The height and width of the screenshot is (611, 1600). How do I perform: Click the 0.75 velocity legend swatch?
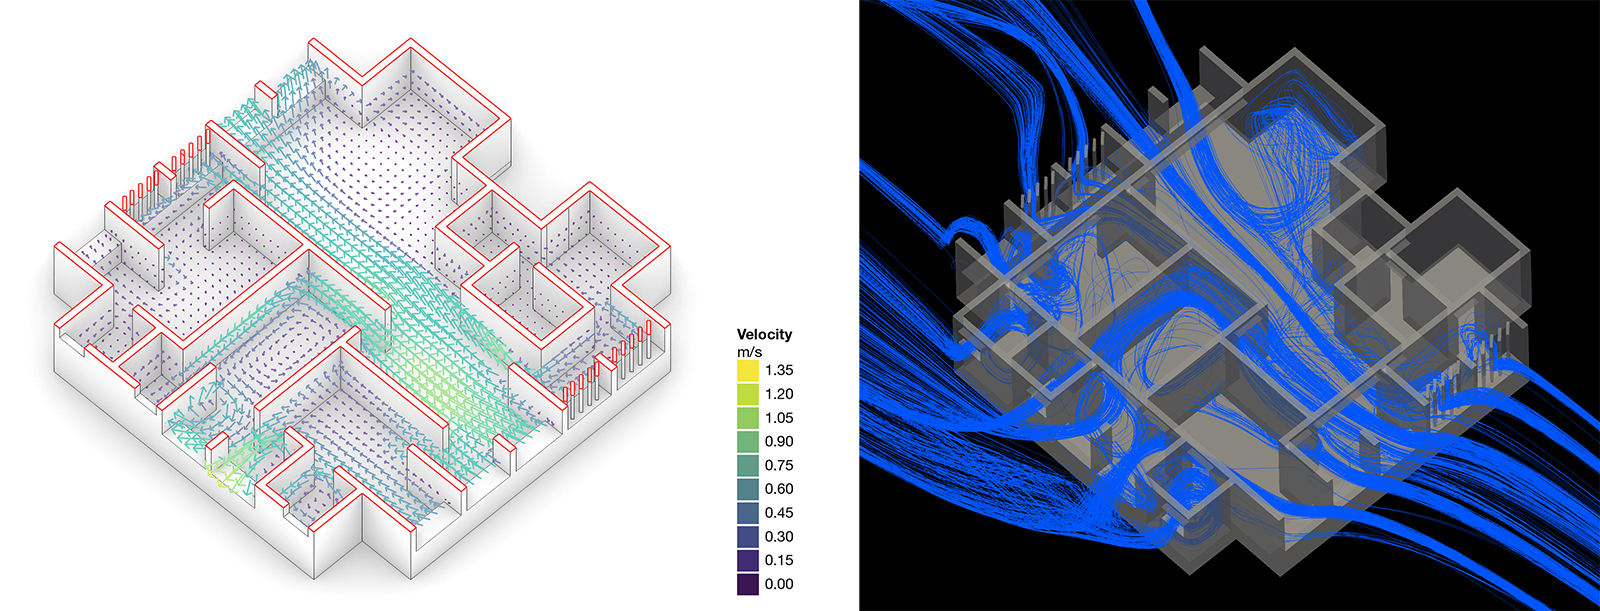[748, 465]
